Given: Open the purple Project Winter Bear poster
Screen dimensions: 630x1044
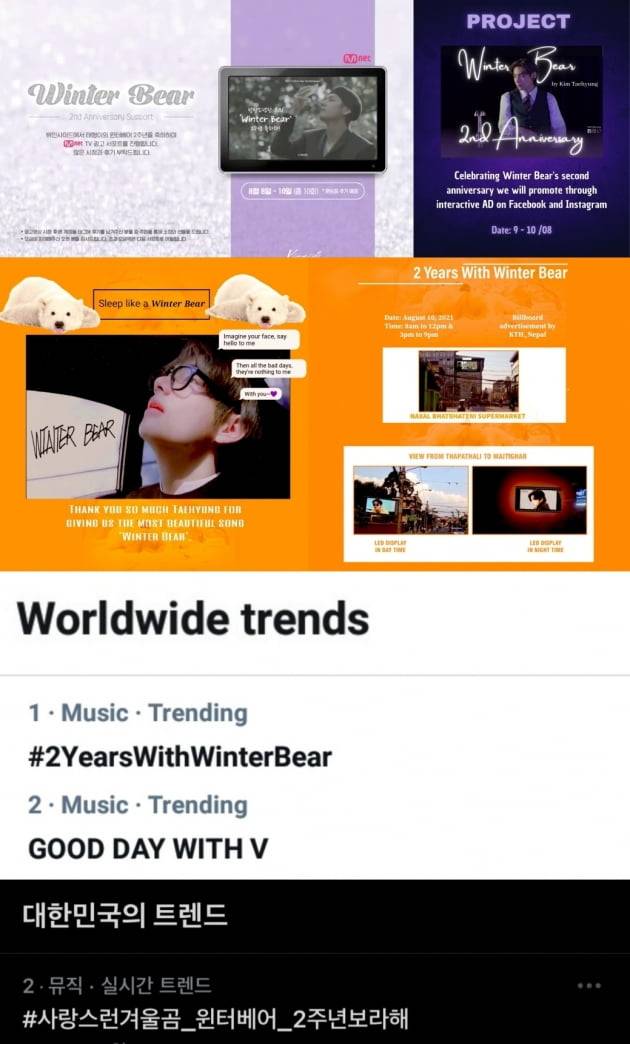Looking at the screenshot, I should 521,128.
